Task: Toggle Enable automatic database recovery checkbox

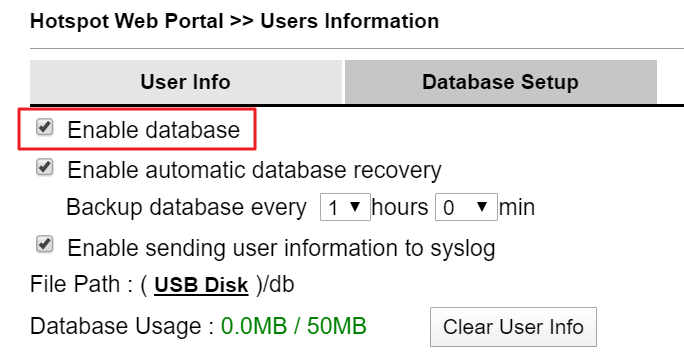Action: (x=44, y=168)
